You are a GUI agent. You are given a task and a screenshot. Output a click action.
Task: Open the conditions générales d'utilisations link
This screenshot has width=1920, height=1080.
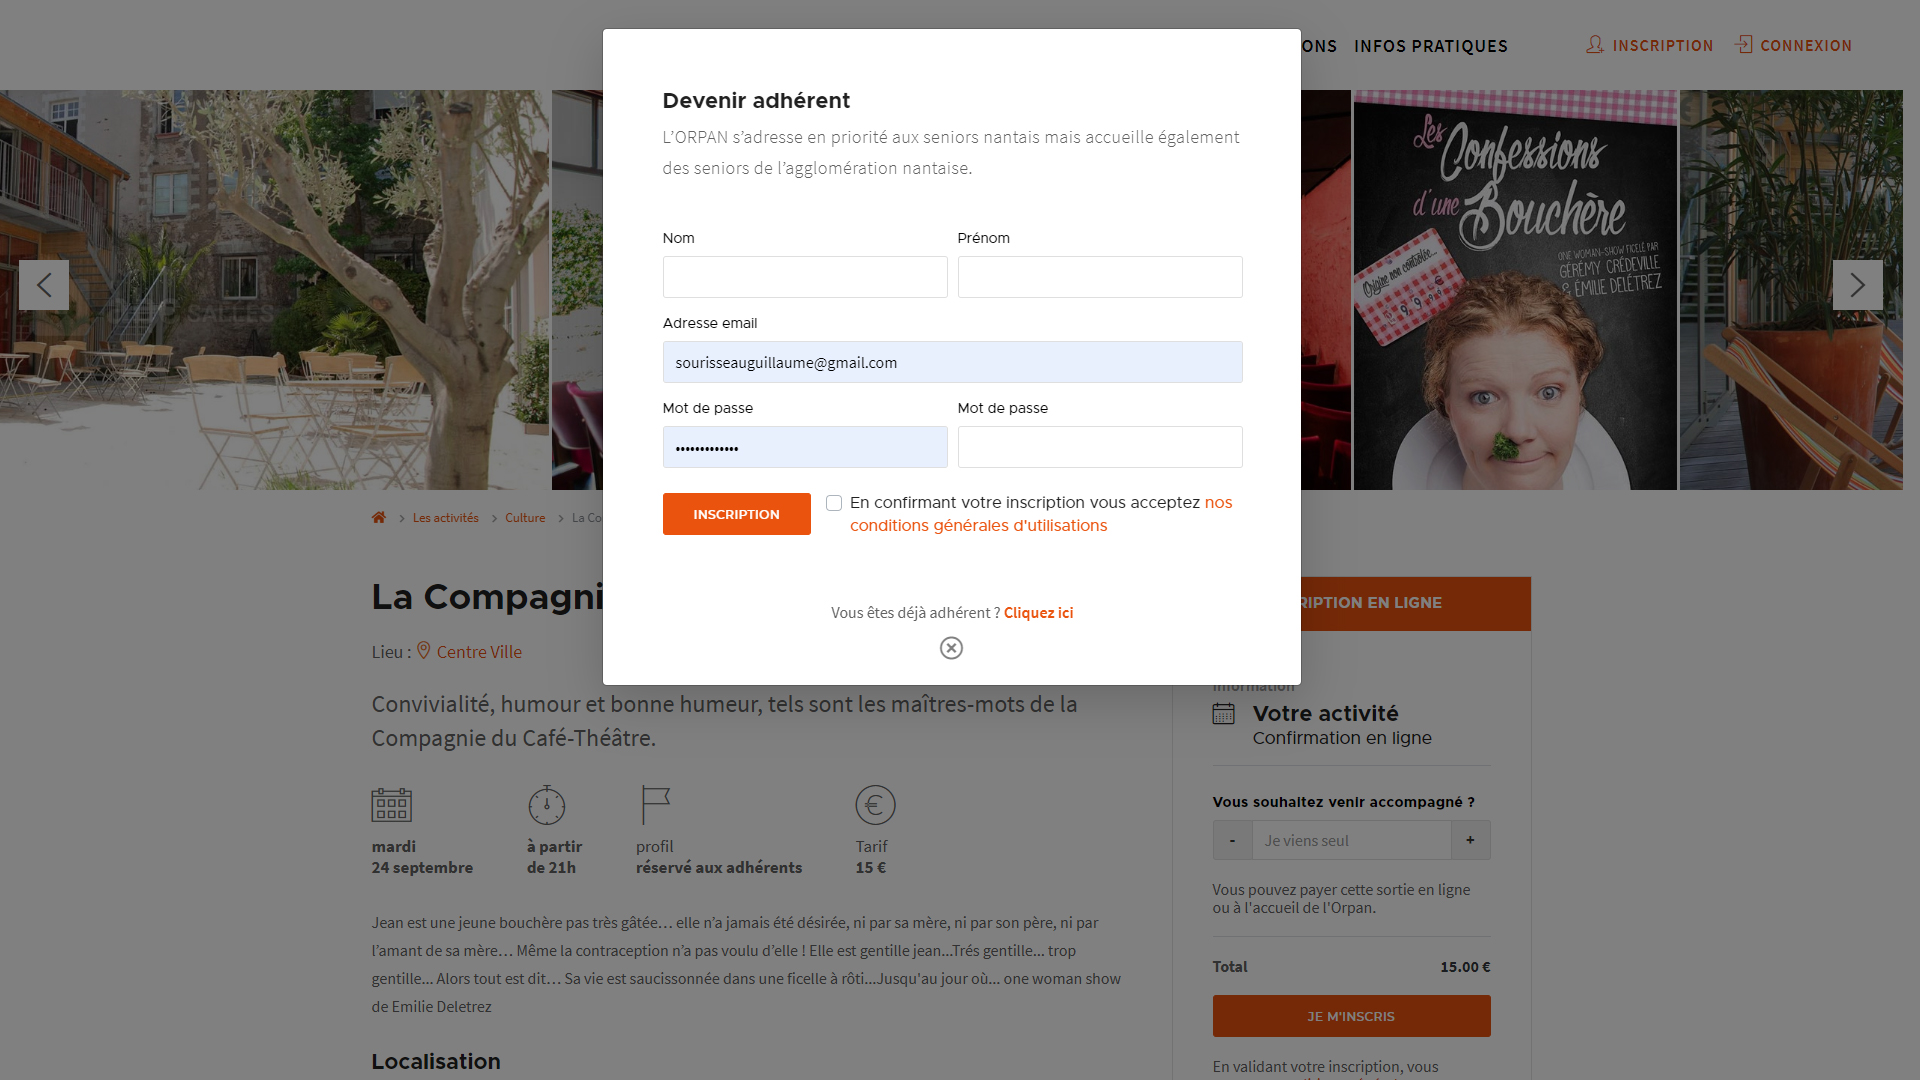click(x=978, y=526)
